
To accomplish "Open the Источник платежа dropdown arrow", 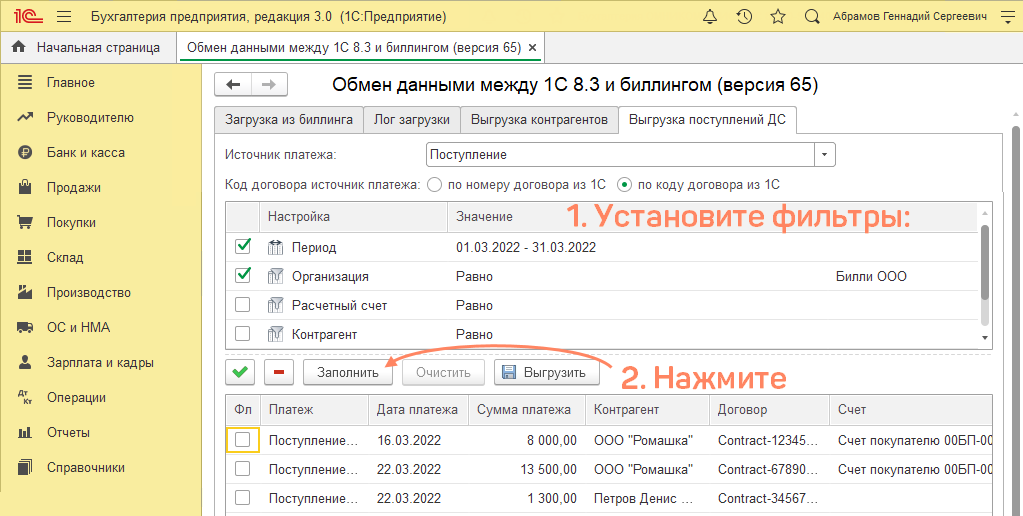I will pos(825,155).
